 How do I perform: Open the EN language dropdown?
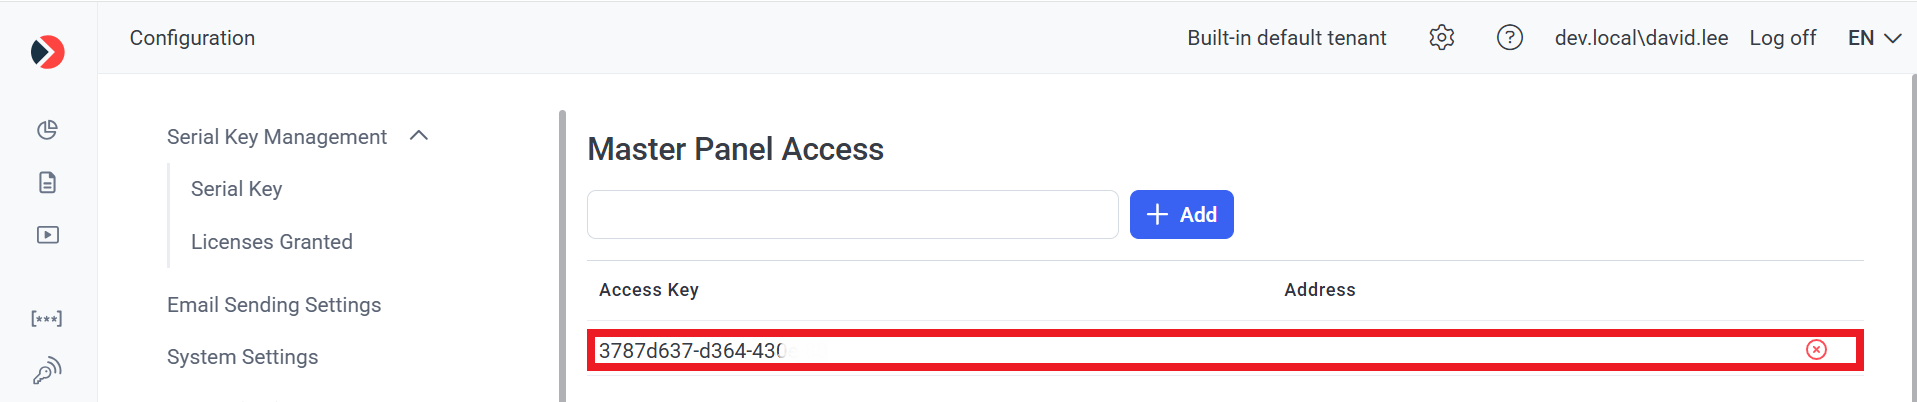pos(1873,38)
